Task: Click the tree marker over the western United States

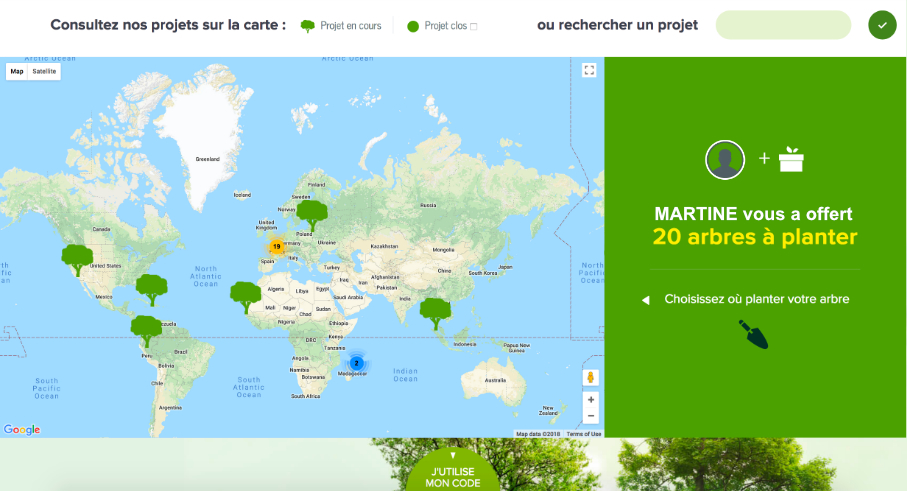Action: (x=77, y=258)
